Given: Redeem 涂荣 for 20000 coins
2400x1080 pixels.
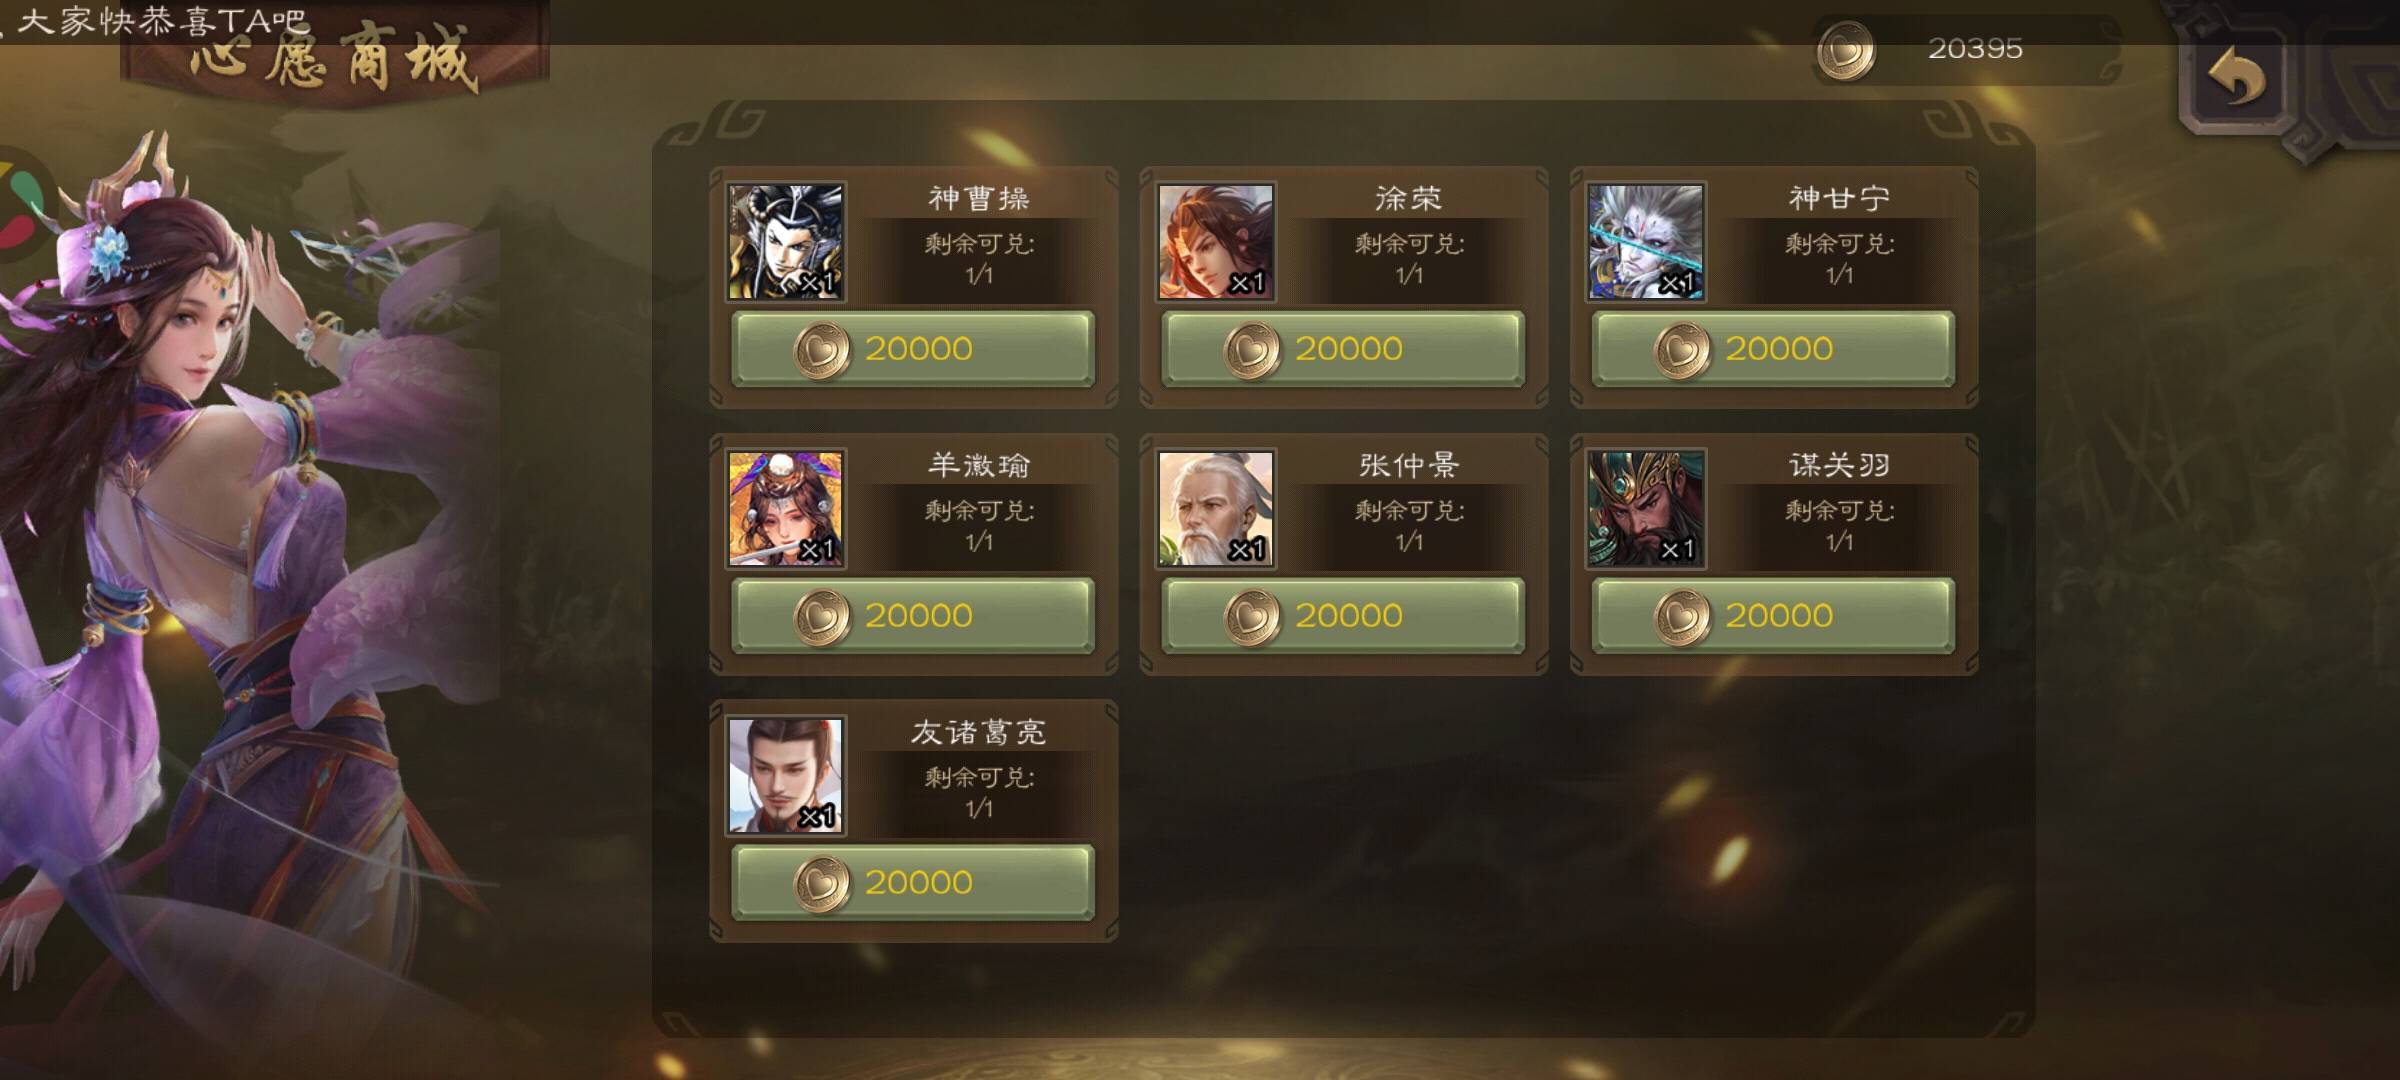Looking at the screenshot, I should click(1343, 349).
